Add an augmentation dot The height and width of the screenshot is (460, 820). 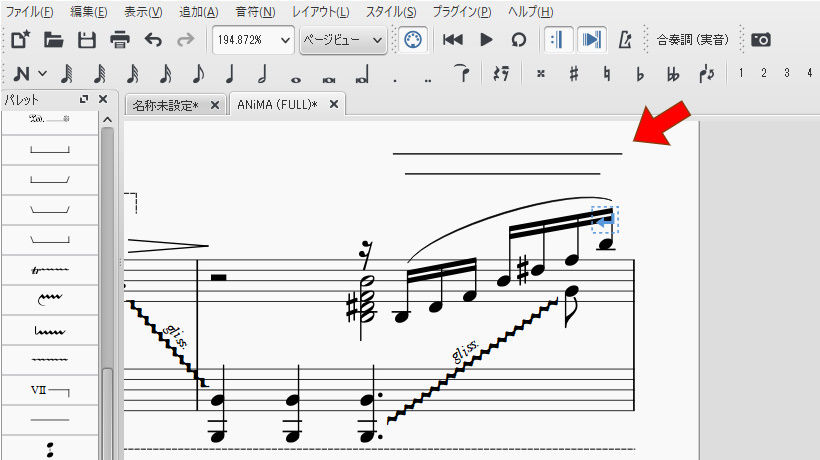(x=395, y=80)
